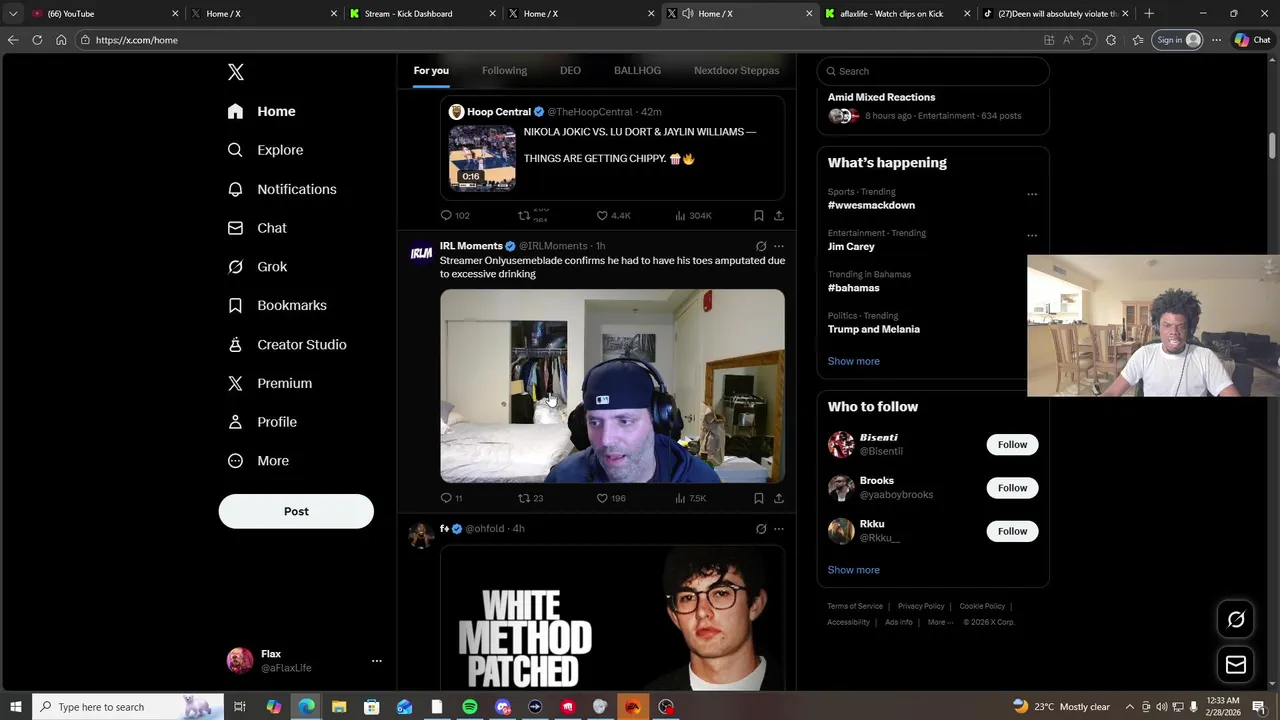Open the Profile sidebar item

(x=263, y=422)
